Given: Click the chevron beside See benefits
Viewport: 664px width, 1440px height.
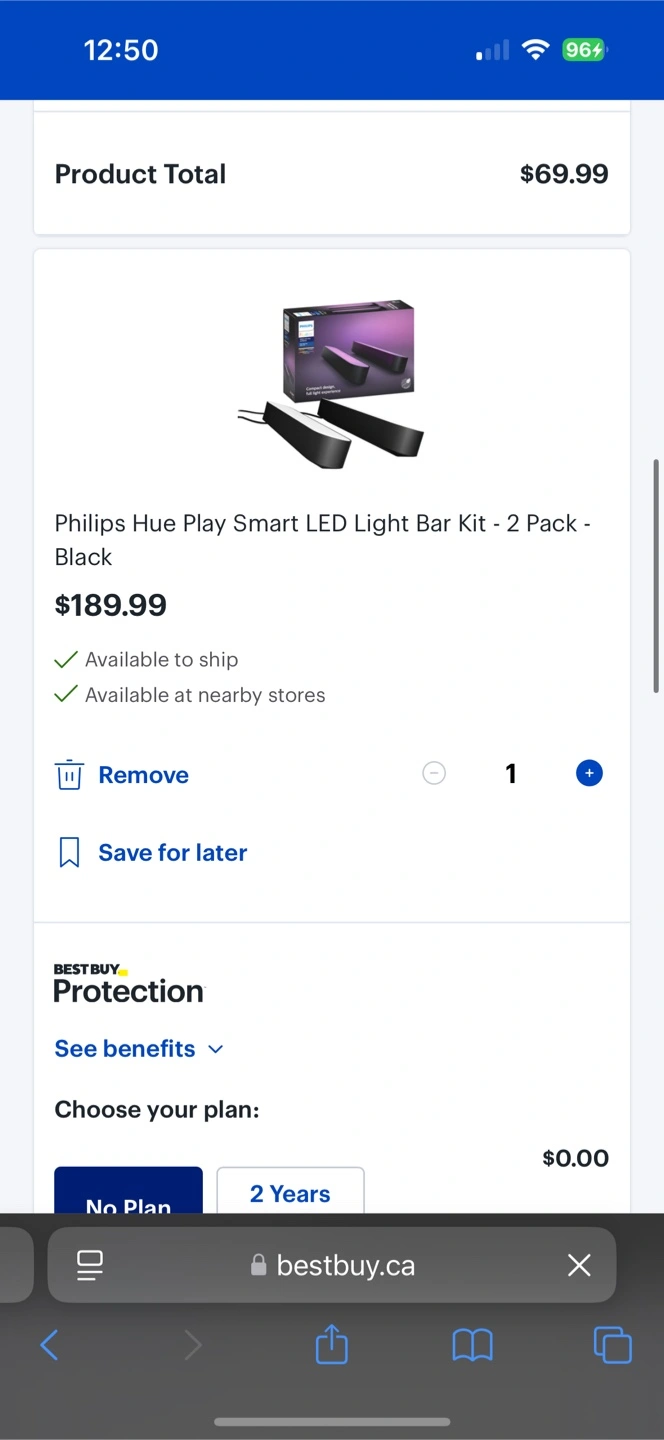Looking at the screenshot, I should (215, 1049).
